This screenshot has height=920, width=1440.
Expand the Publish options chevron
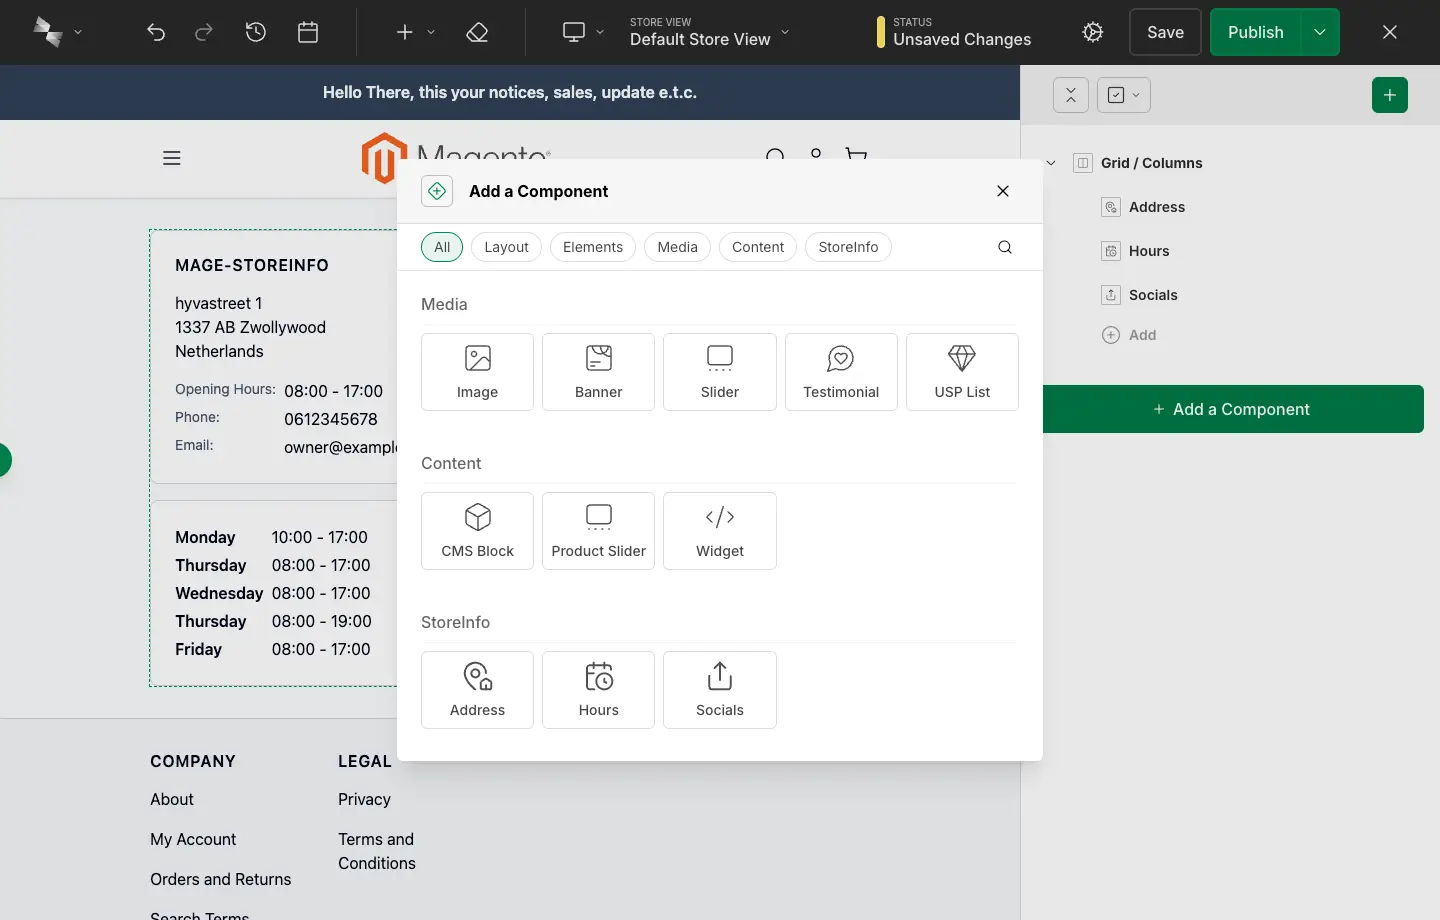(1319, 32)
